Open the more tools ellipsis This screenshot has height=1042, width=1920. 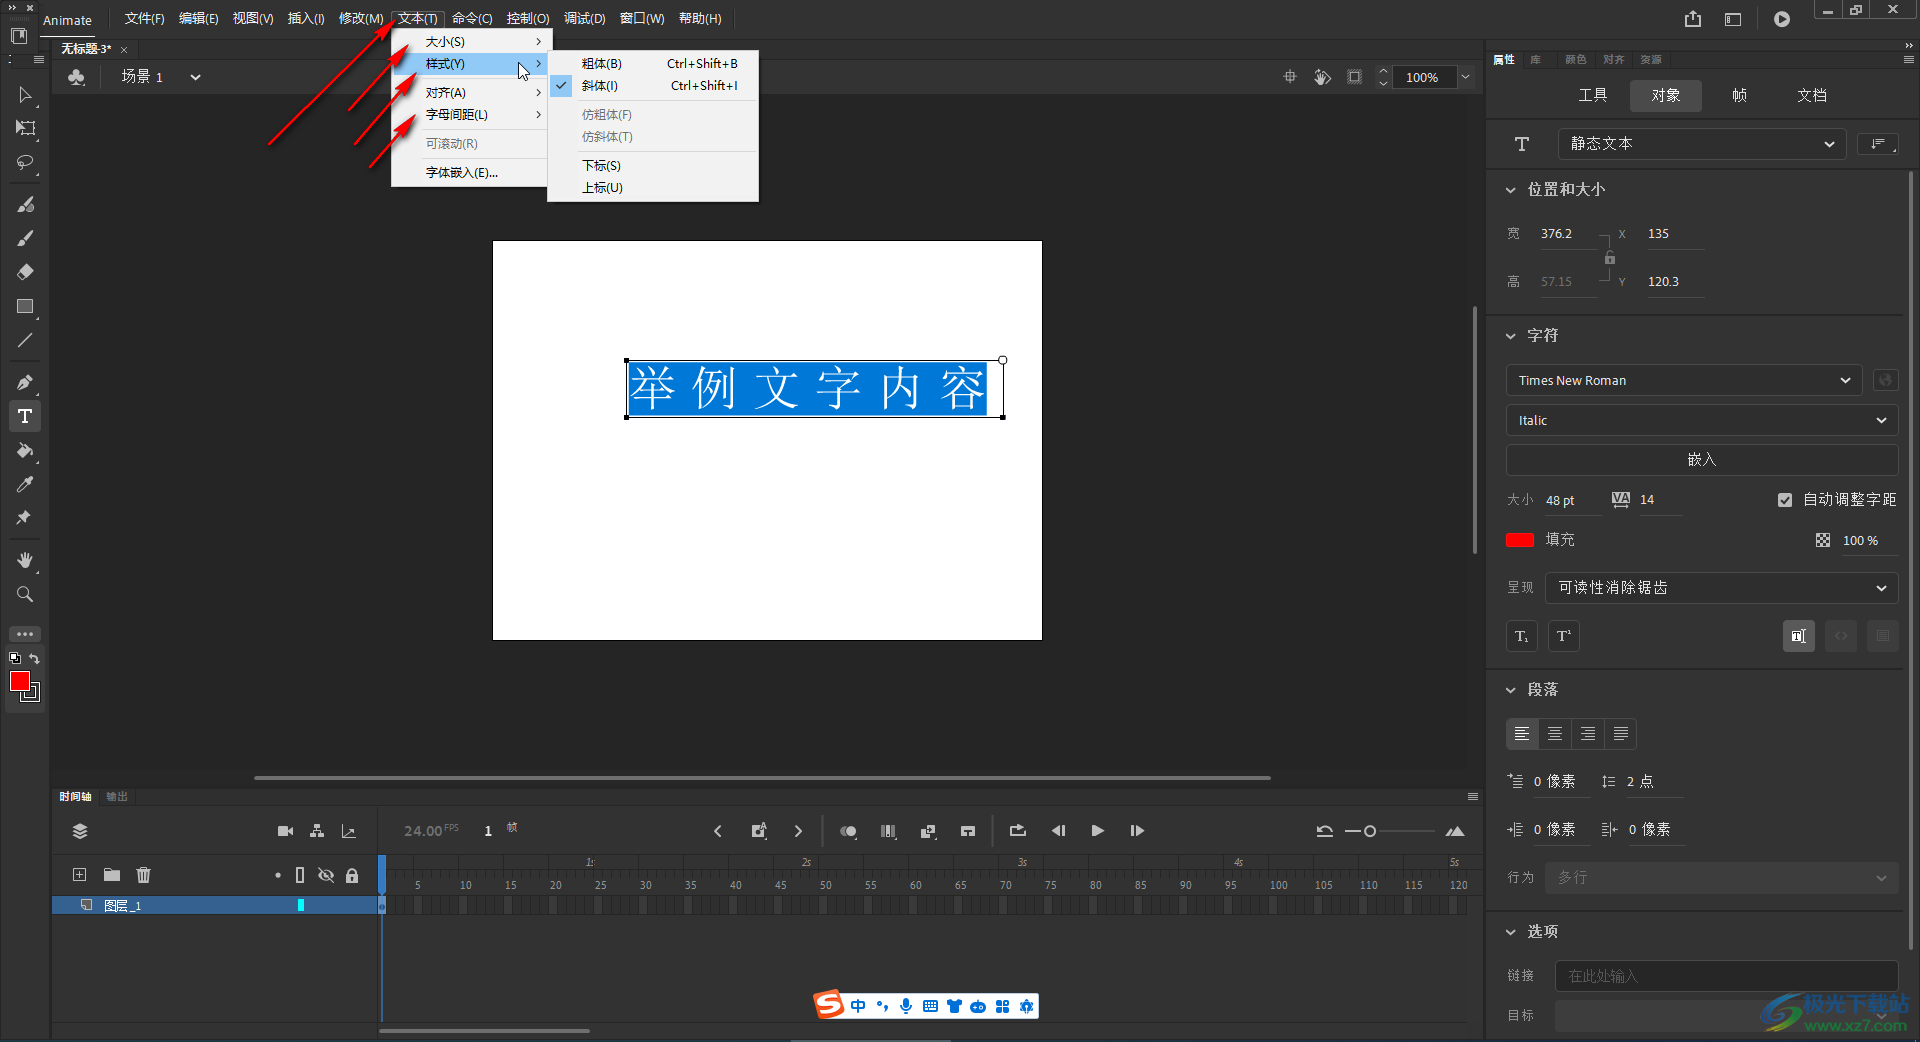pyautogui.click(x=25, y=634)
